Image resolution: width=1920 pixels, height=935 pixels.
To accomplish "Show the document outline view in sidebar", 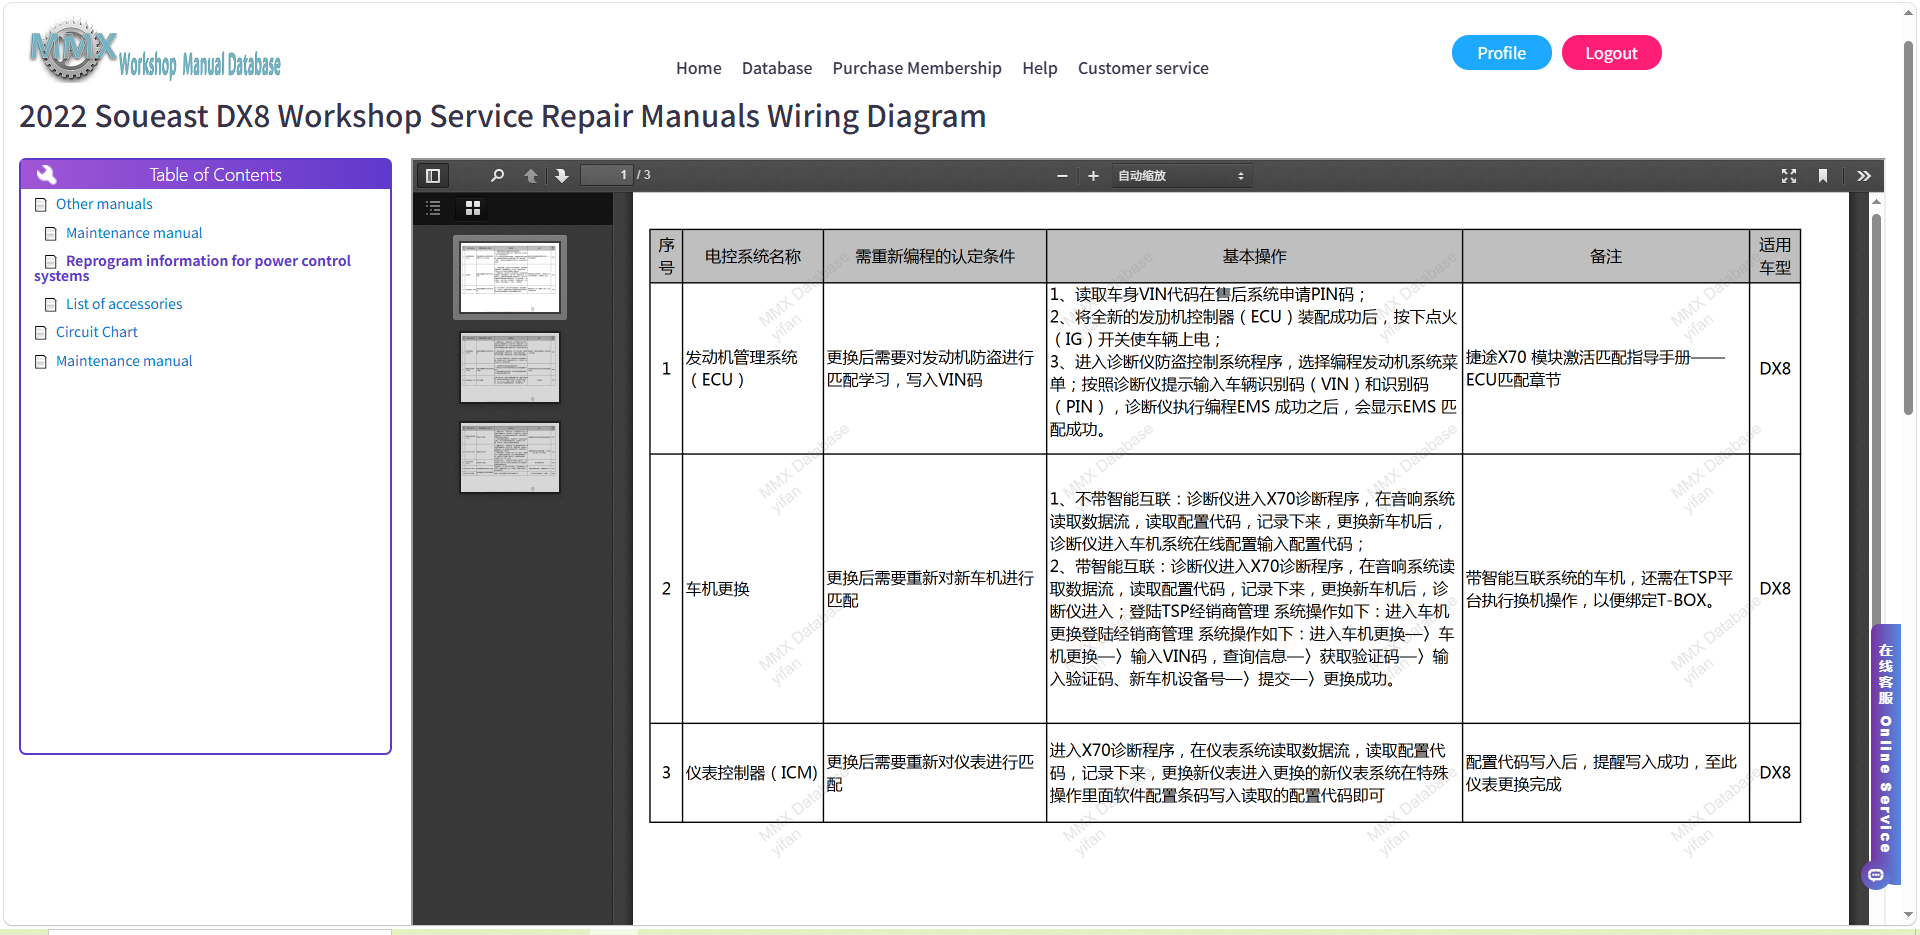I will [x=433, y=208].
